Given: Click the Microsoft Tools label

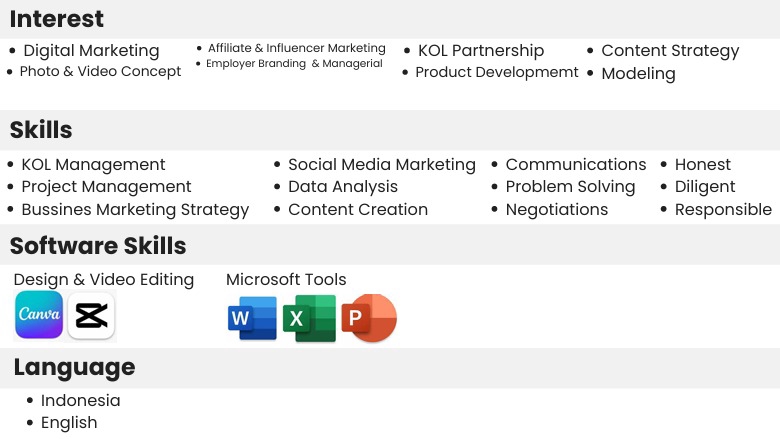Looking at the screenshot, I should (x=286, y=279).
